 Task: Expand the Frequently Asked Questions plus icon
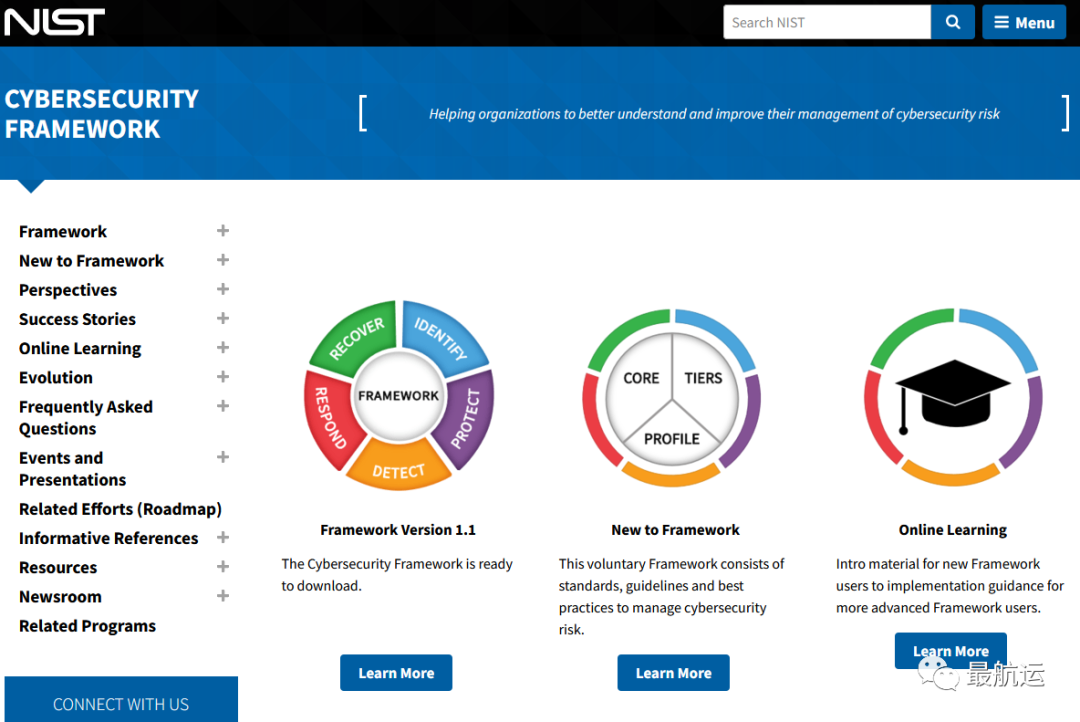(222, 406)
